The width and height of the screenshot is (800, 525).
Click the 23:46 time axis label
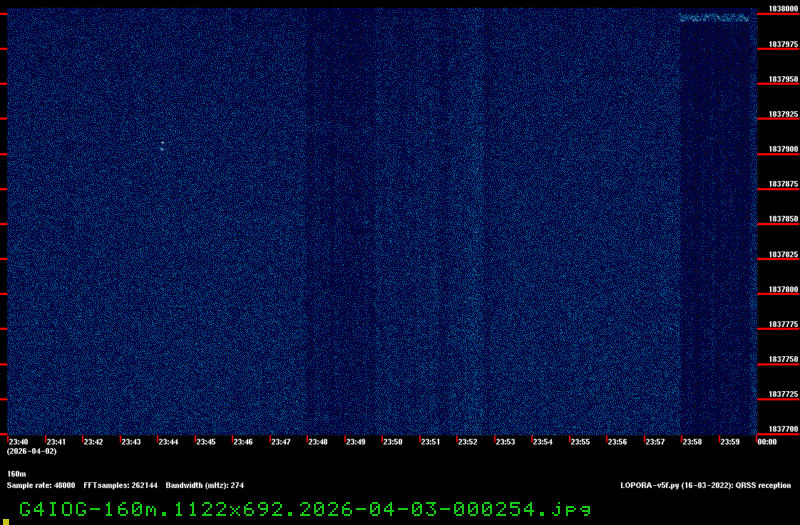coord(243,442)
